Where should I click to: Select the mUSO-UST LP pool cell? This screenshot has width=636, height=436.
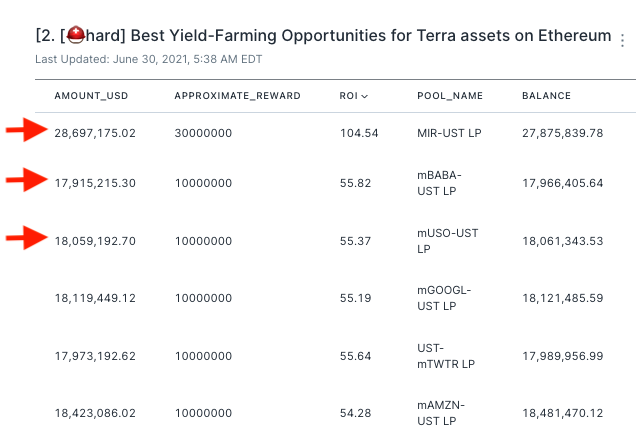(x=447, y=240)
